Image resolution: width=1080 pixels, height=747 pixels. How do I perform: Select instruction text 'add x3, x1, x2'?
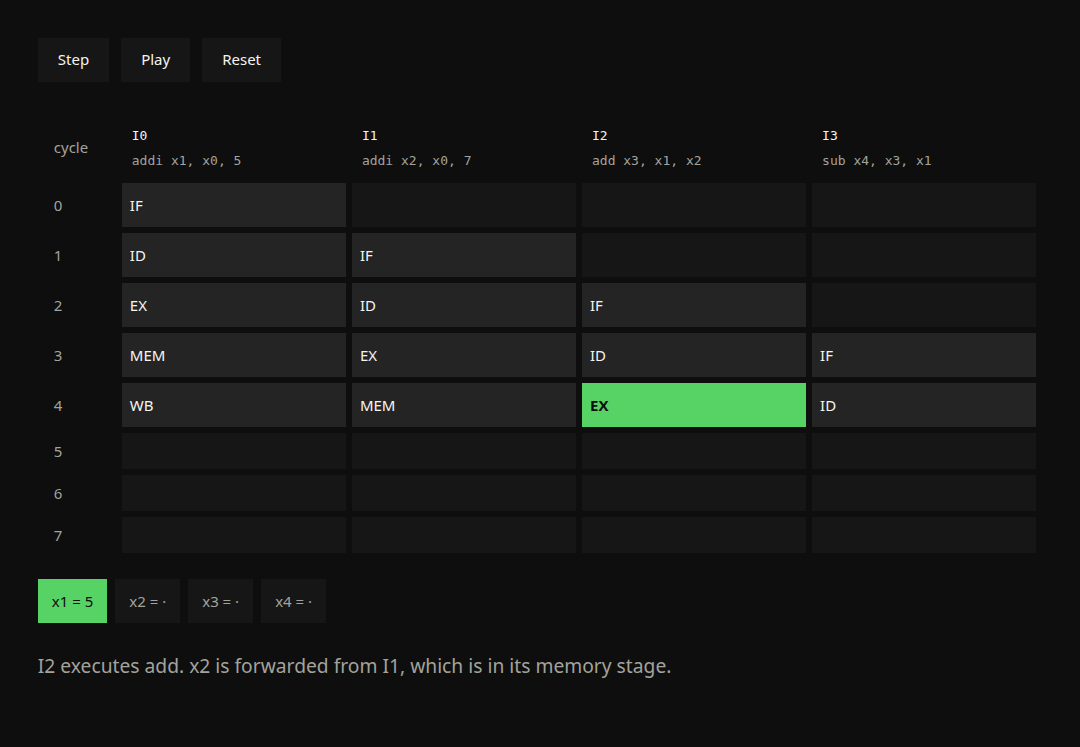(x=647, y=160)
